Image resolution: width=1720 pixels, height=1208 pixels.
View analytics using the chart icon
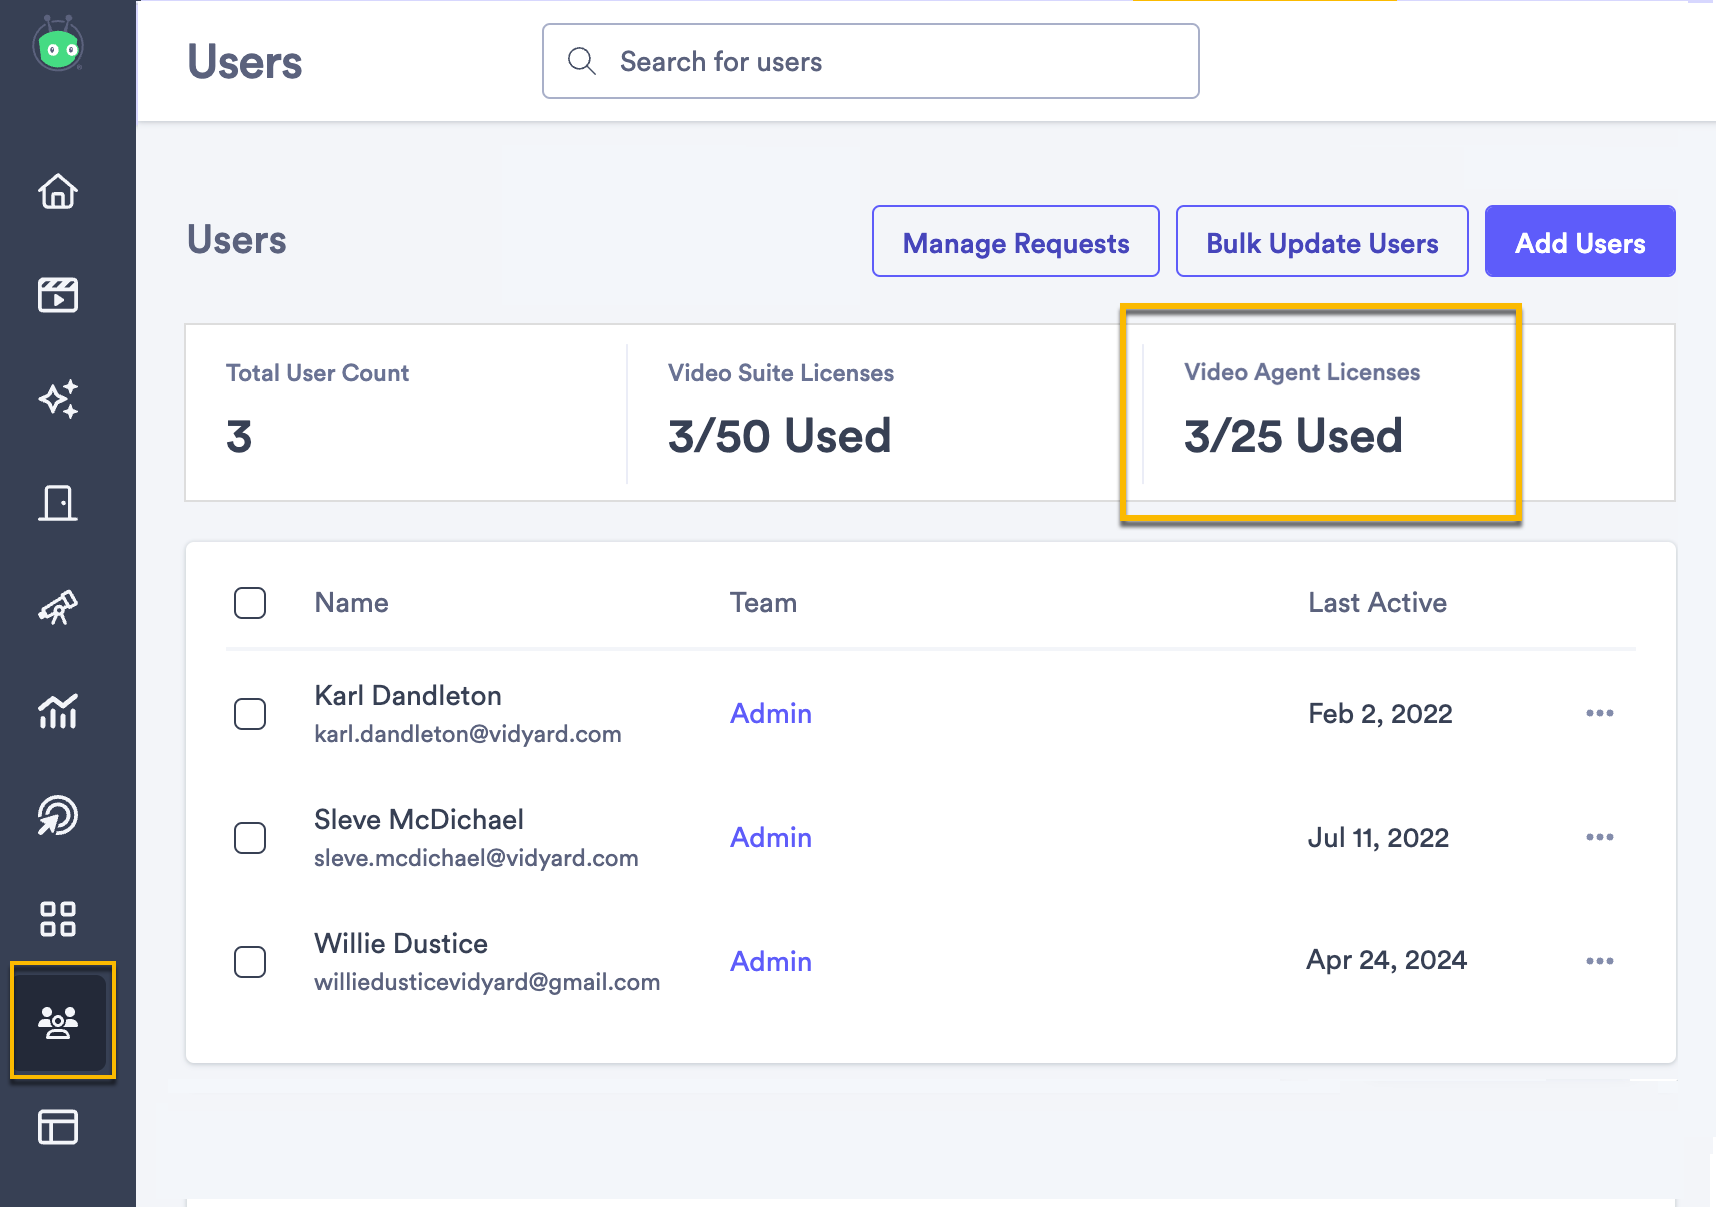[x=58, y=712]
